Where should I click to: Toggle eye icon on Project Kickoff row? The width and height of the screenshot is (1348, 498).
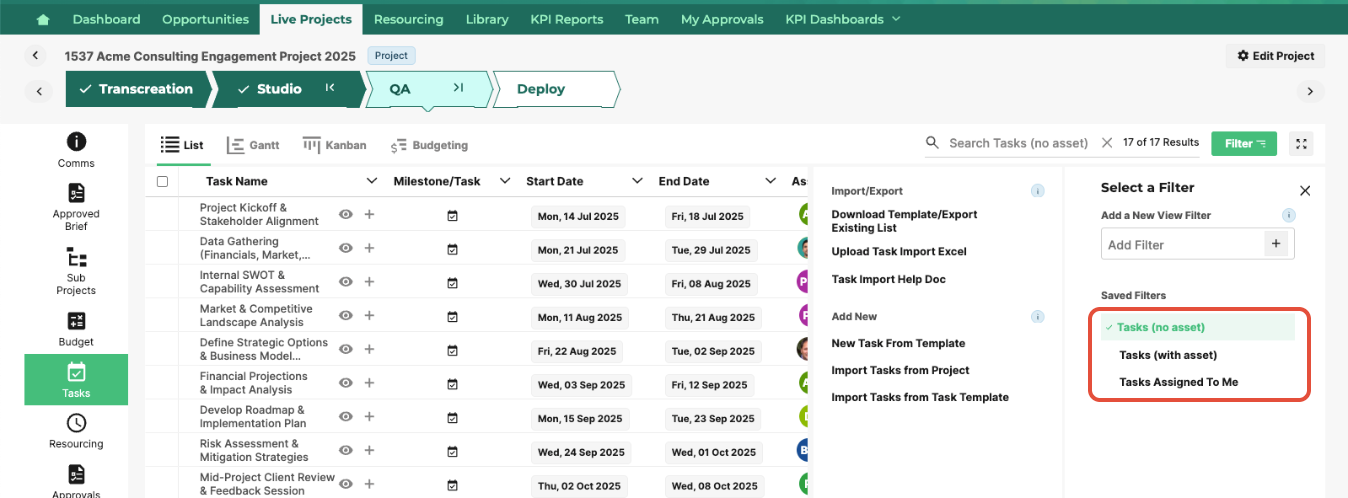pyautogui.click(x=346, y=214)
